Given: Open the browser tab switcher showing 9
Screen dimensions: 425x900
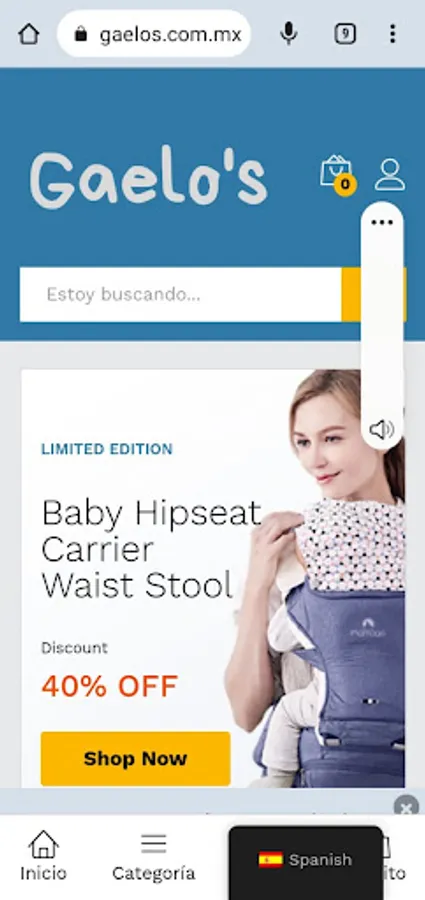Looking at the screenshot, I should [x=345, y=34].
